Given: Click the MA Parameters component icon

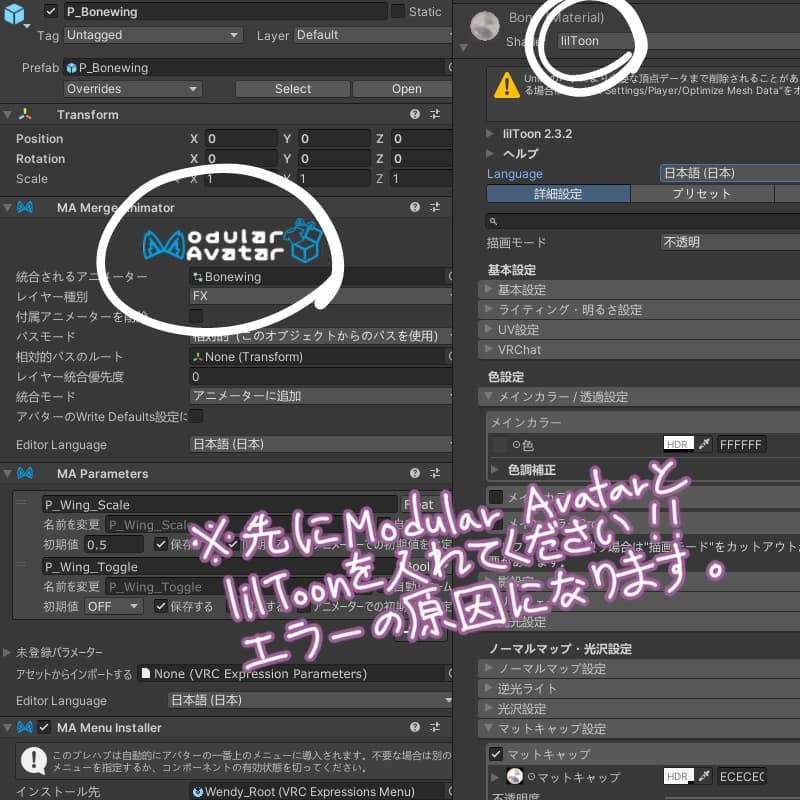Looking at the screenshot, I should click(x=25, y=473).
